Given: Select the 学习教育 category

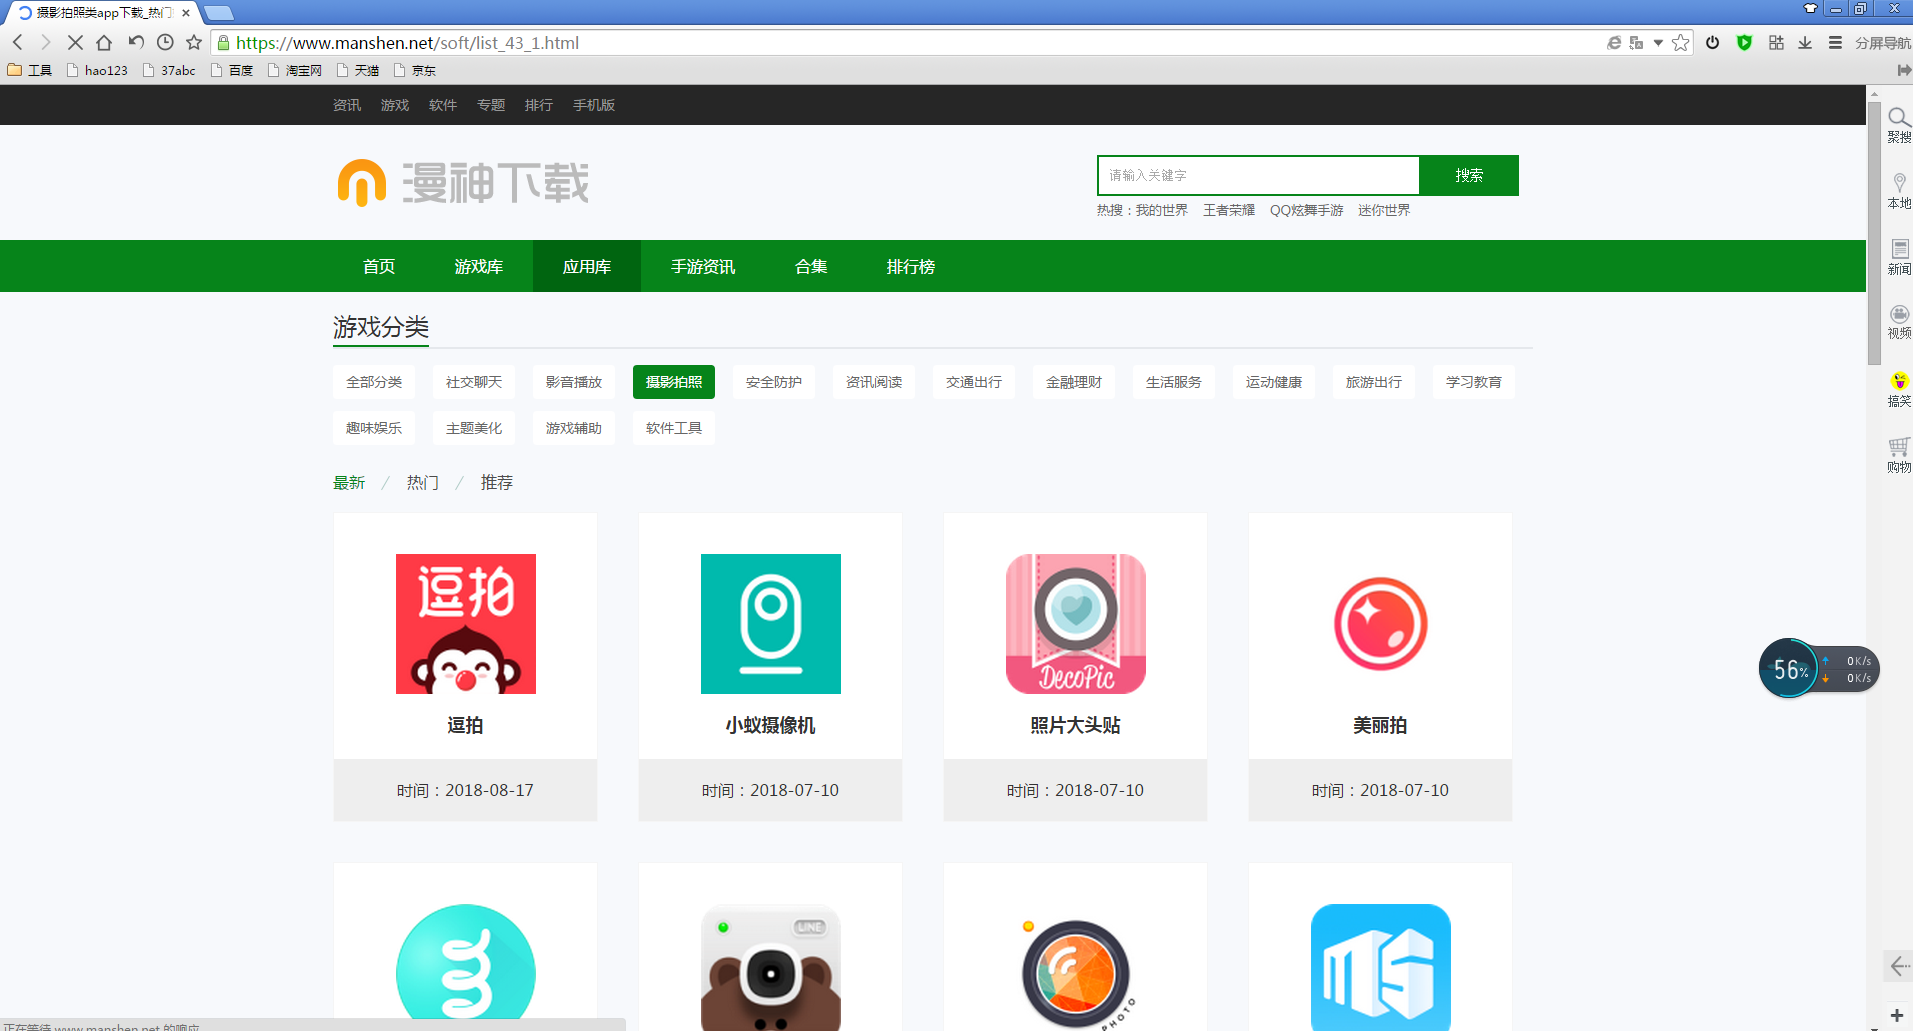Looking at the screenshot, I should pos(1474,382).
